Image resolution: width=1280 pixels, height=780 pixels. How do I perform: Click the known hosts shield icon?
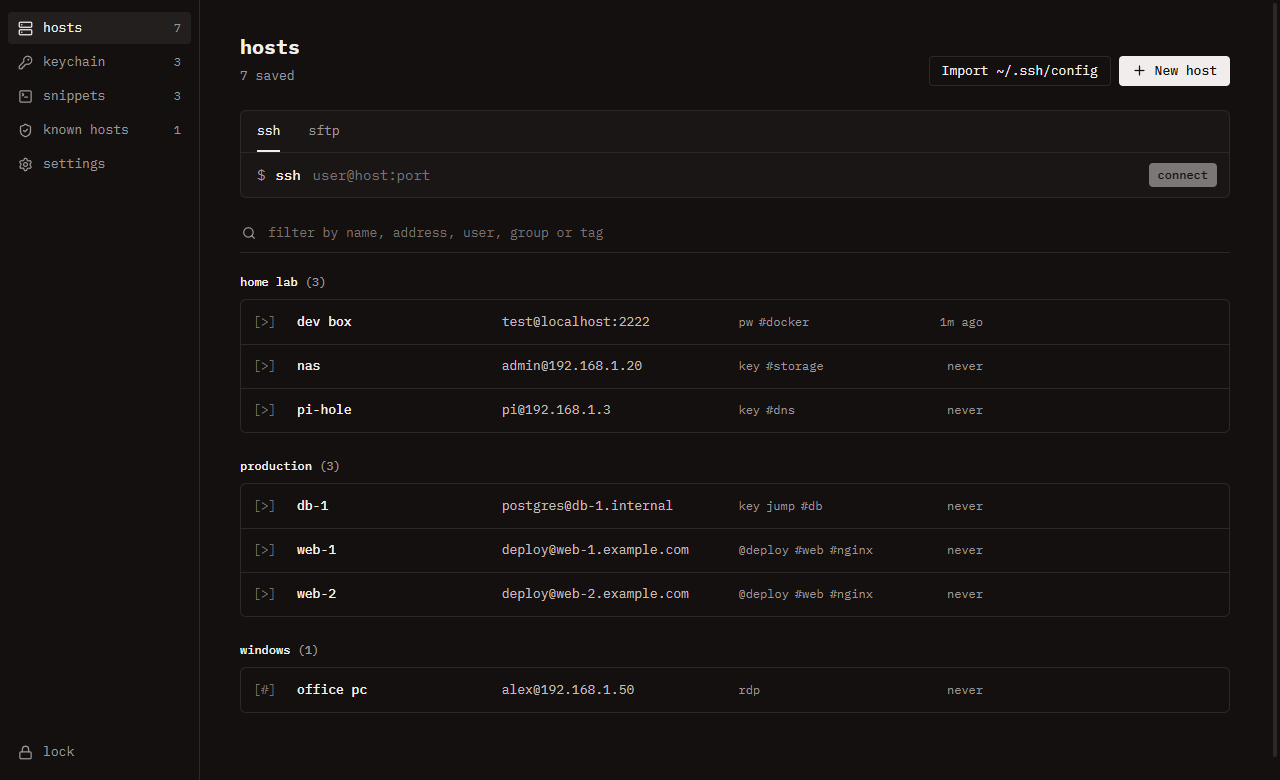(x=26, y=130)
